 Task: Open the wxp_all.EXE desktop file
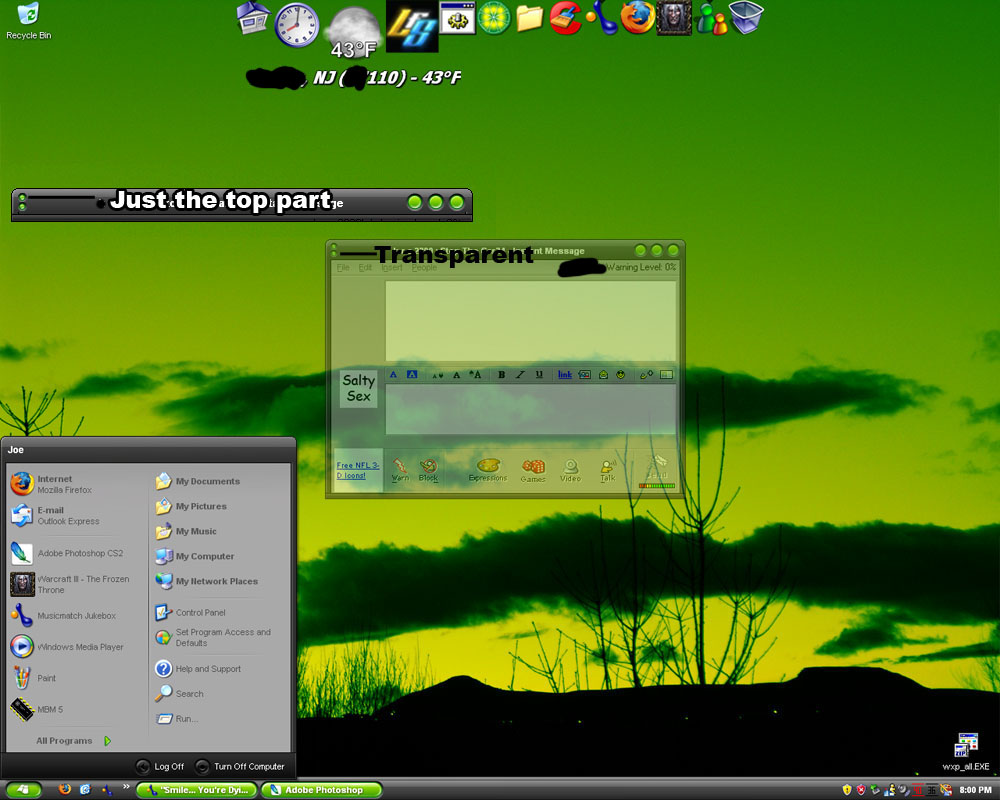point(966,752)
